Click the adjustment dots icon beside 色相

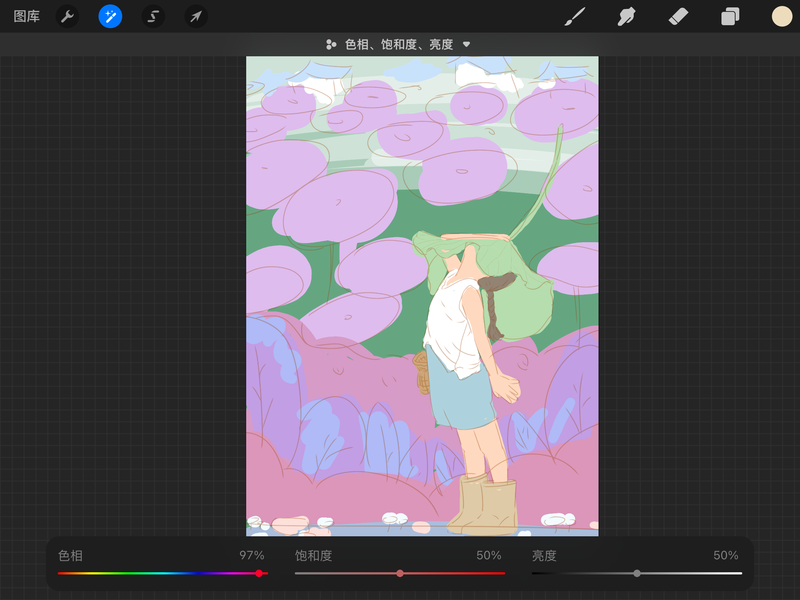click(x=331, y=44)
